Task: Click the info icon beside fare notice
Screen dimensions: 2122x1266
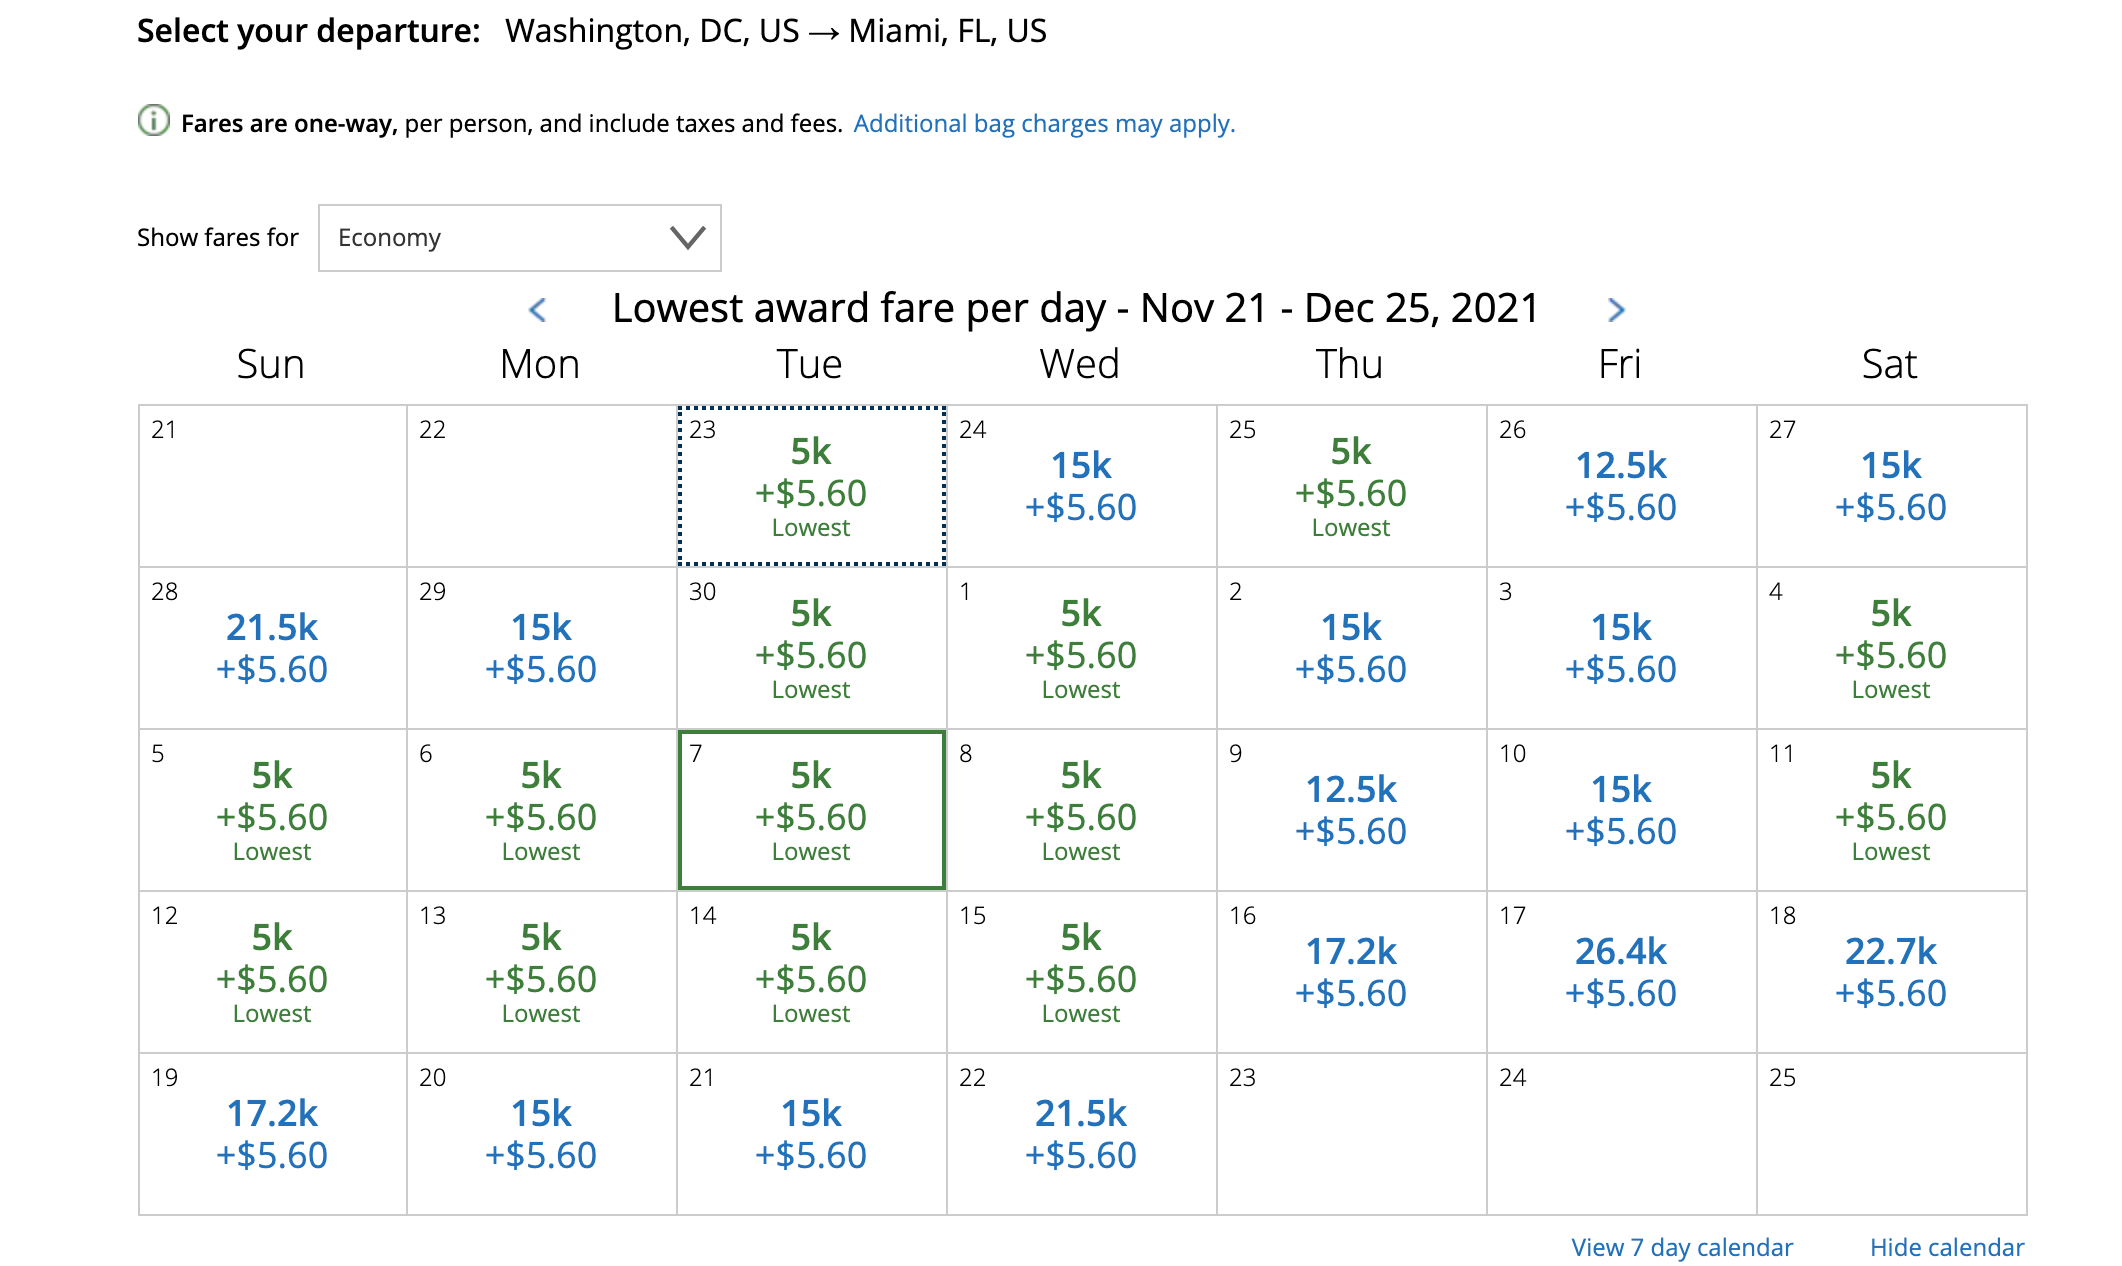Action: (153, 121)
